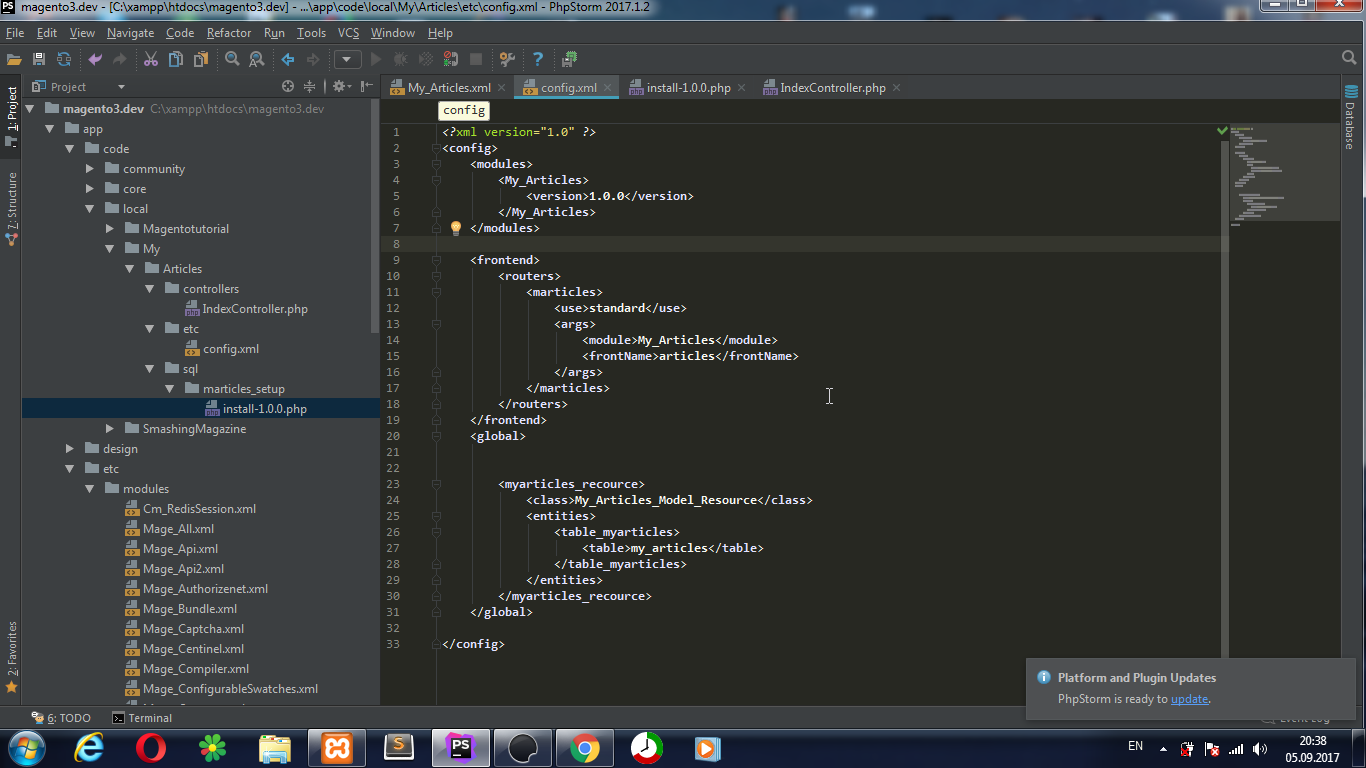Open the File menu
1366x768 pixels.
(x=15, y=33)
